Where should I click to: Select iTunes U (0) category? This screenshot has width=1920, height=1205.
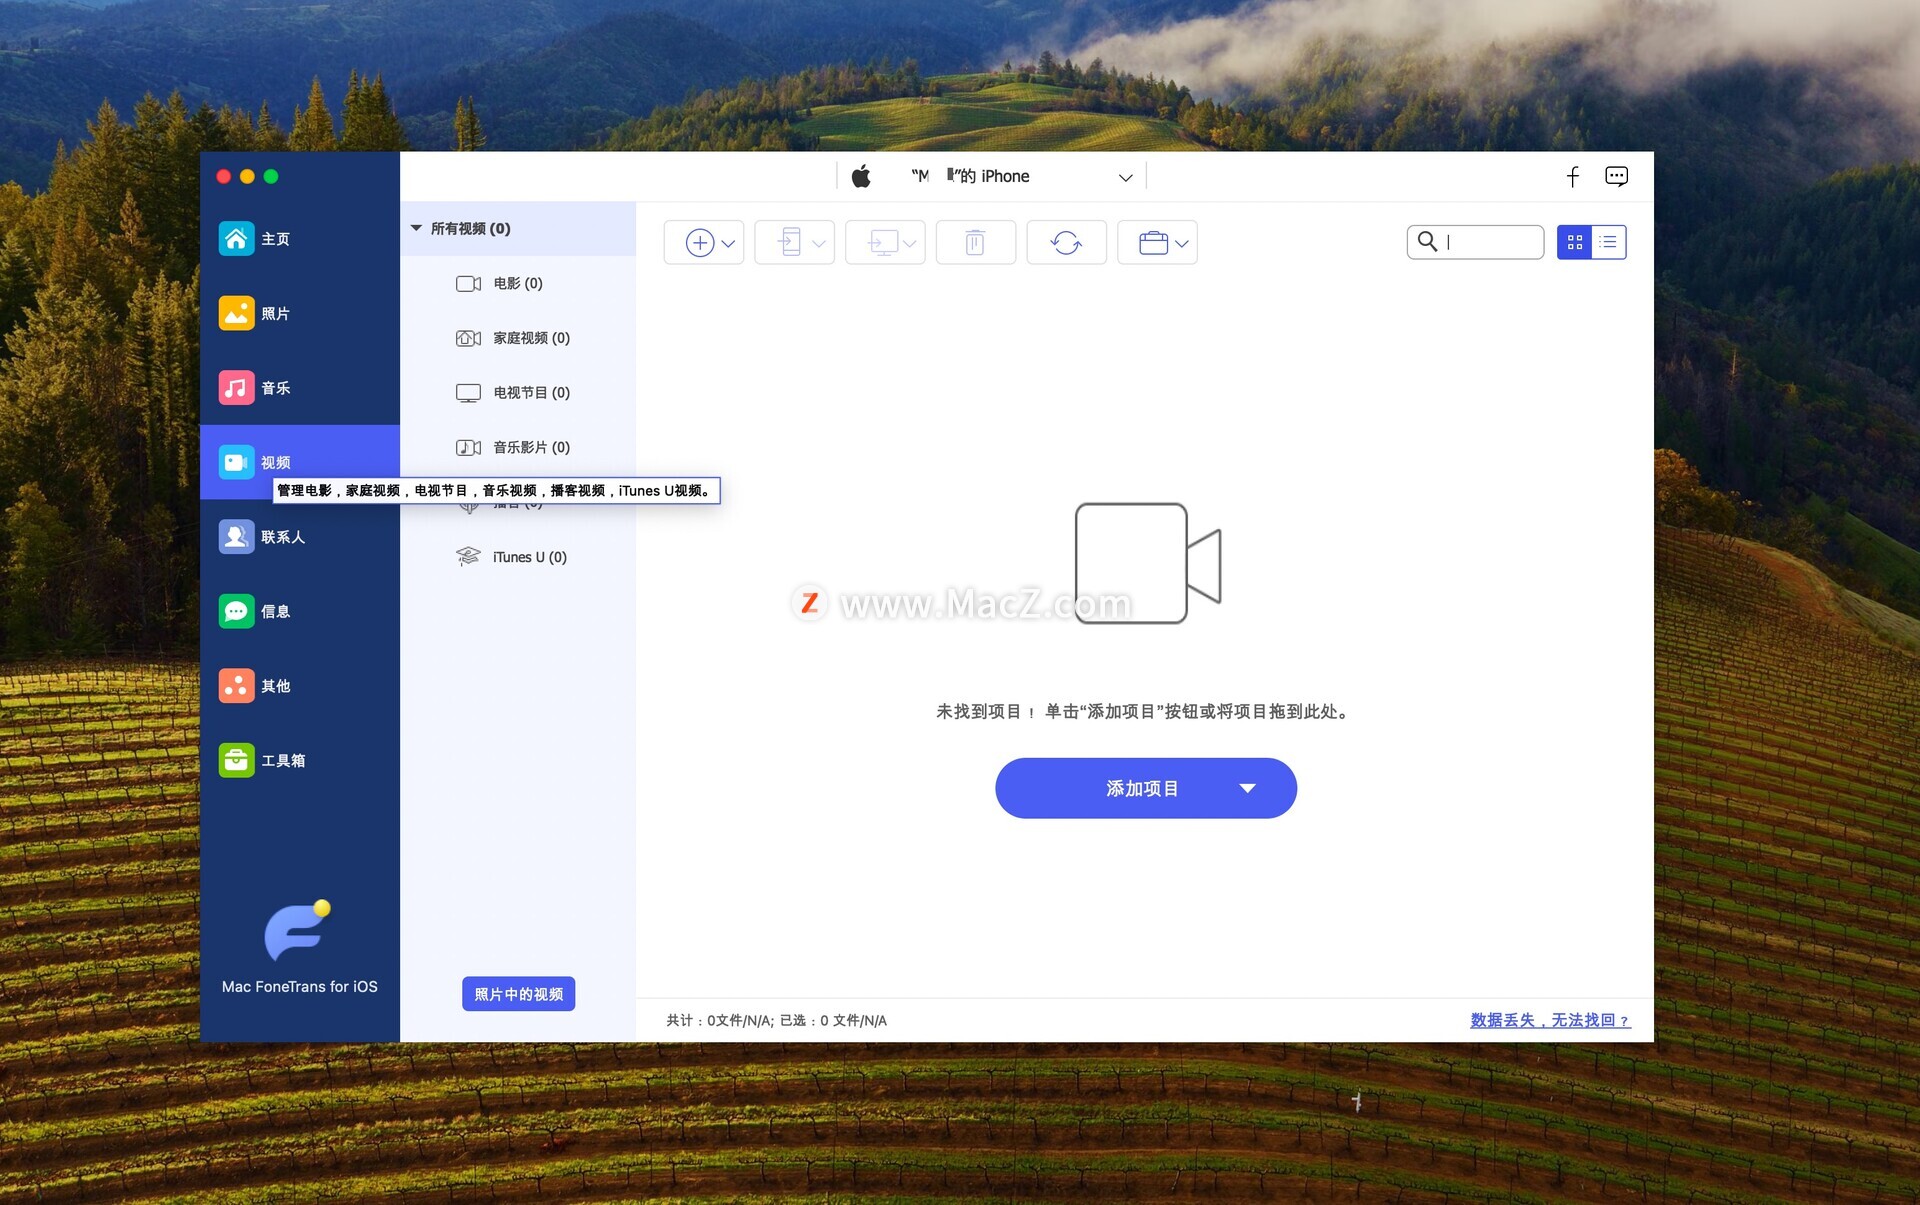tap(518, 557)
